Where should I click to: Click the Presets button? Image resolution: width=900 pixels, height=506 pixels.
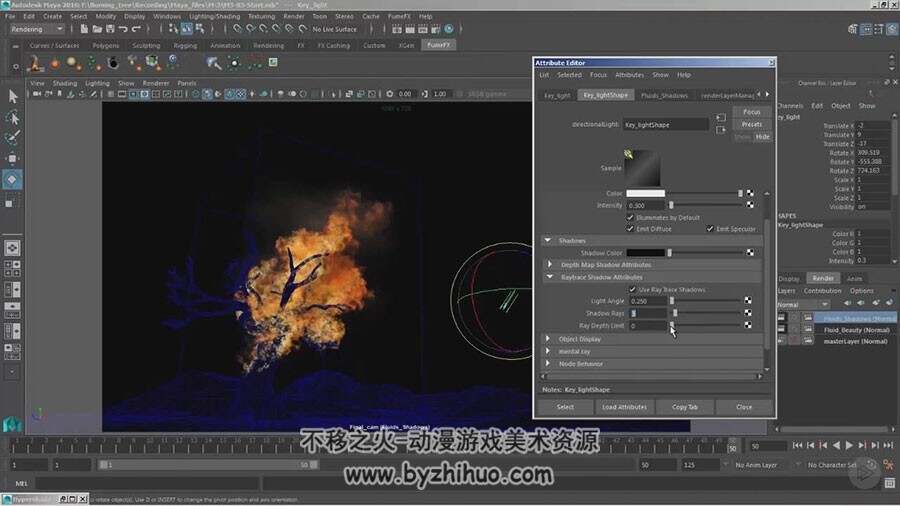coord(751,124)
